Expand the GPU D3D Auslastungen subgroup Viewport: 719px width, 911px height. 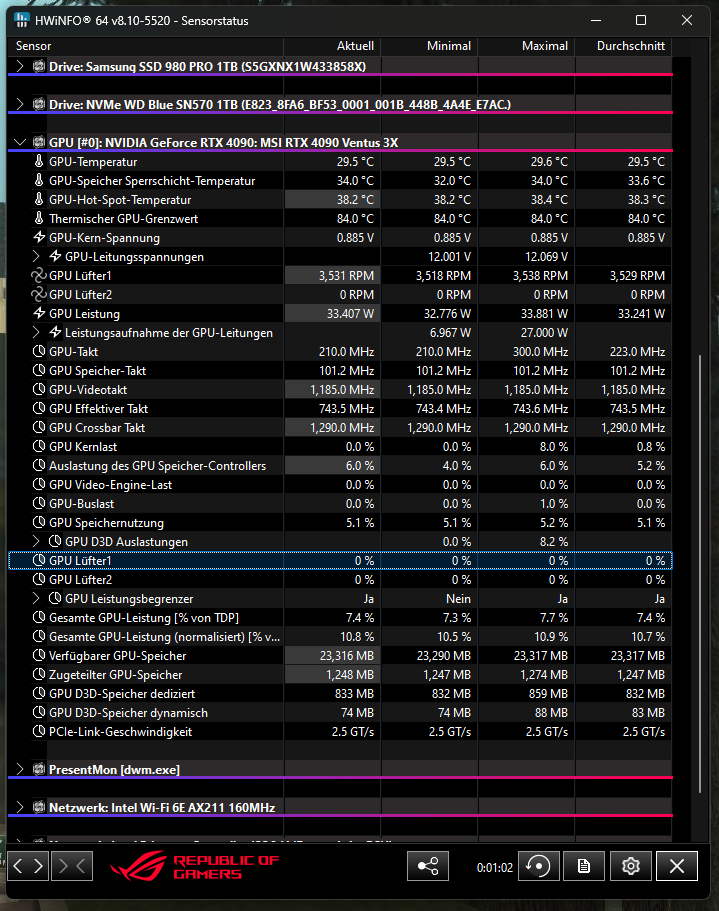tap(36, 541)
